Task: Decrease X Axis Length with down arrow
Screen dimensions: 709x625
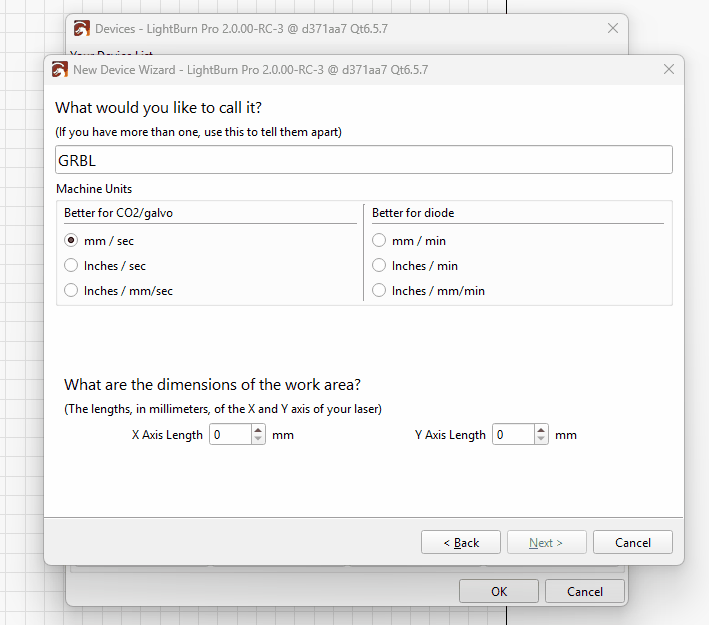Action: (258, 440)
